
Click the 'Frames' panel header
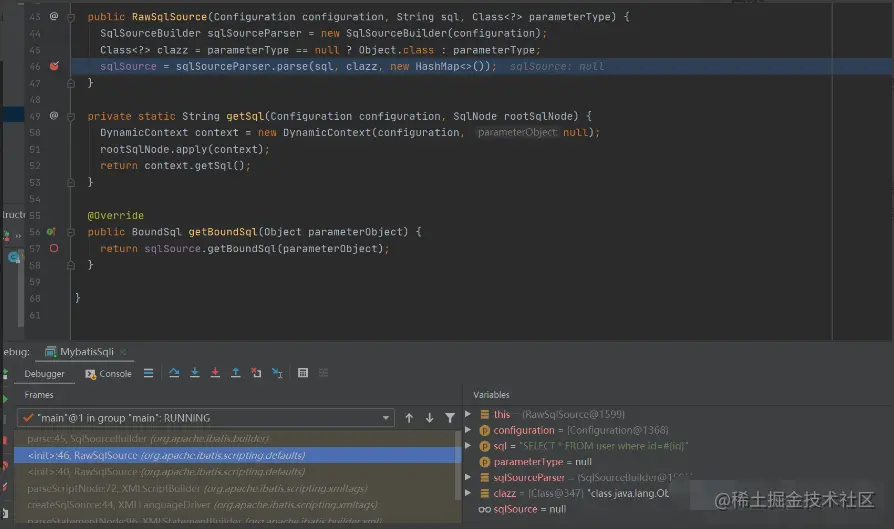(x=39, y=394)
